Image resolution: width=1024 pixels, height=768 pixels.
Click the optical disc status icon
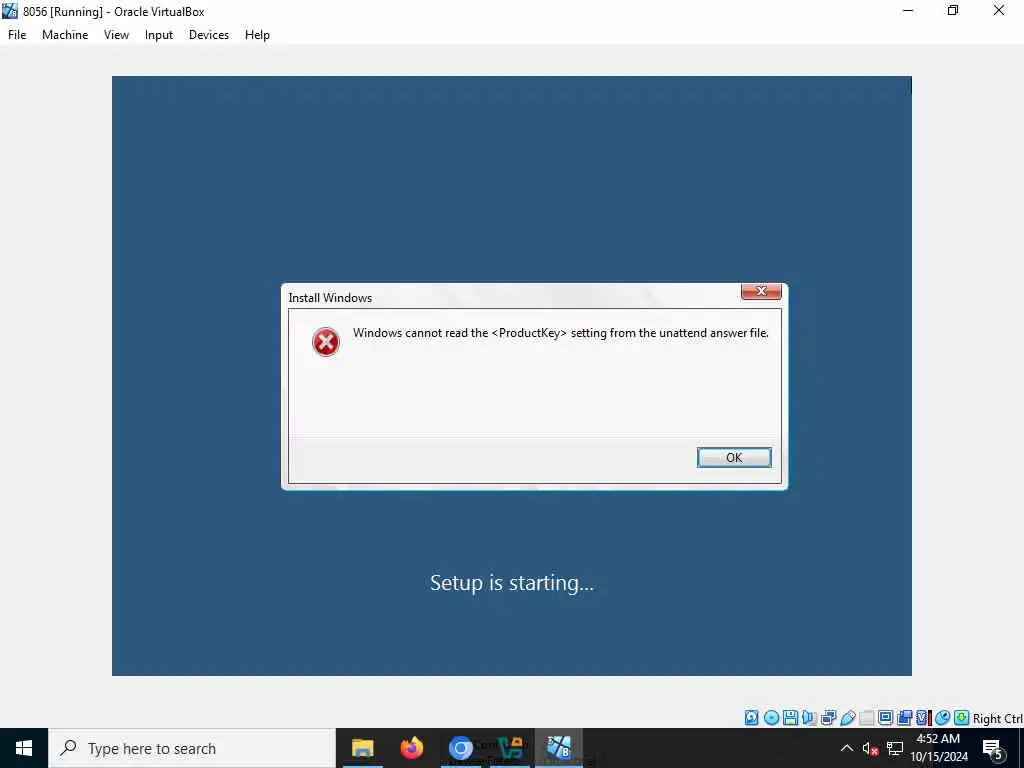tap(771, 718)
